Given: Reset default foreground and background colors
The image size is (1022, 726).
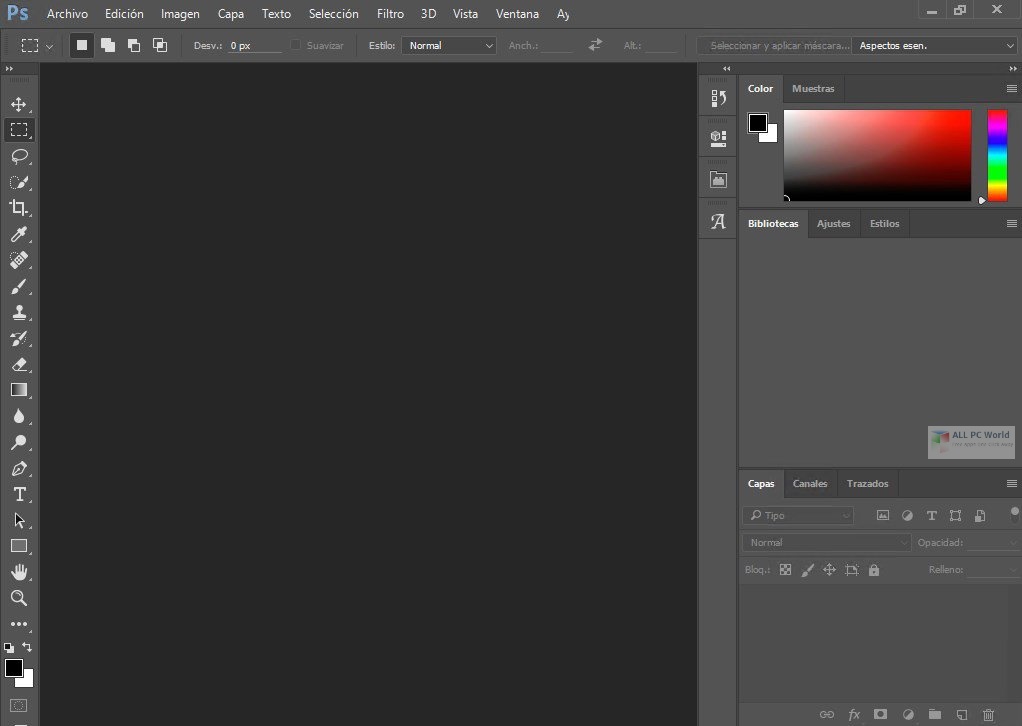Looking at the screenshot, I should click(9, 648).
